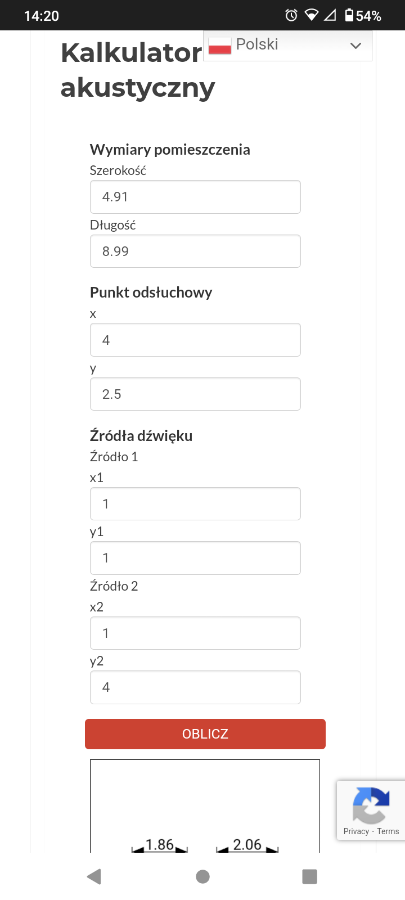Tap the Wi-Fi status icon
This screenshot has width=405, height=900.
(x=311, y=15)
